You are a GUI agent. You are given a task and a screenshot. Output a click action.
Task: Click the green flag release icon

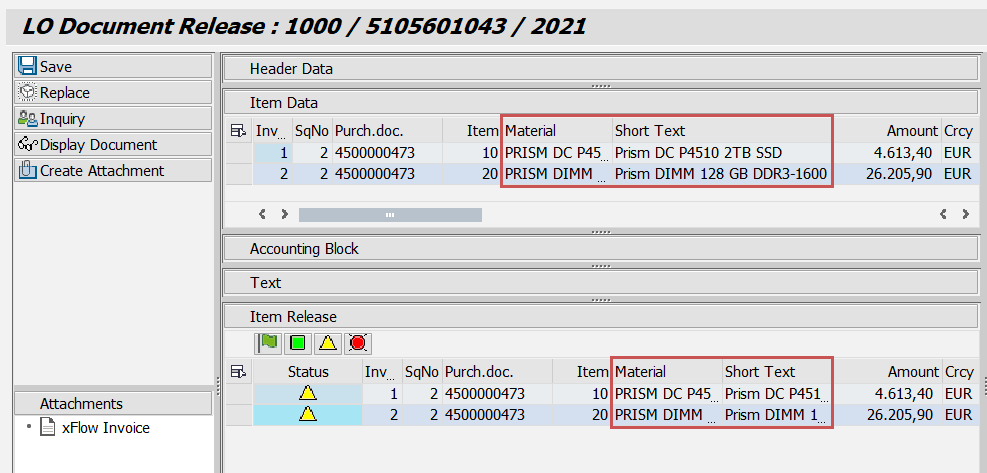click(268, 343)
